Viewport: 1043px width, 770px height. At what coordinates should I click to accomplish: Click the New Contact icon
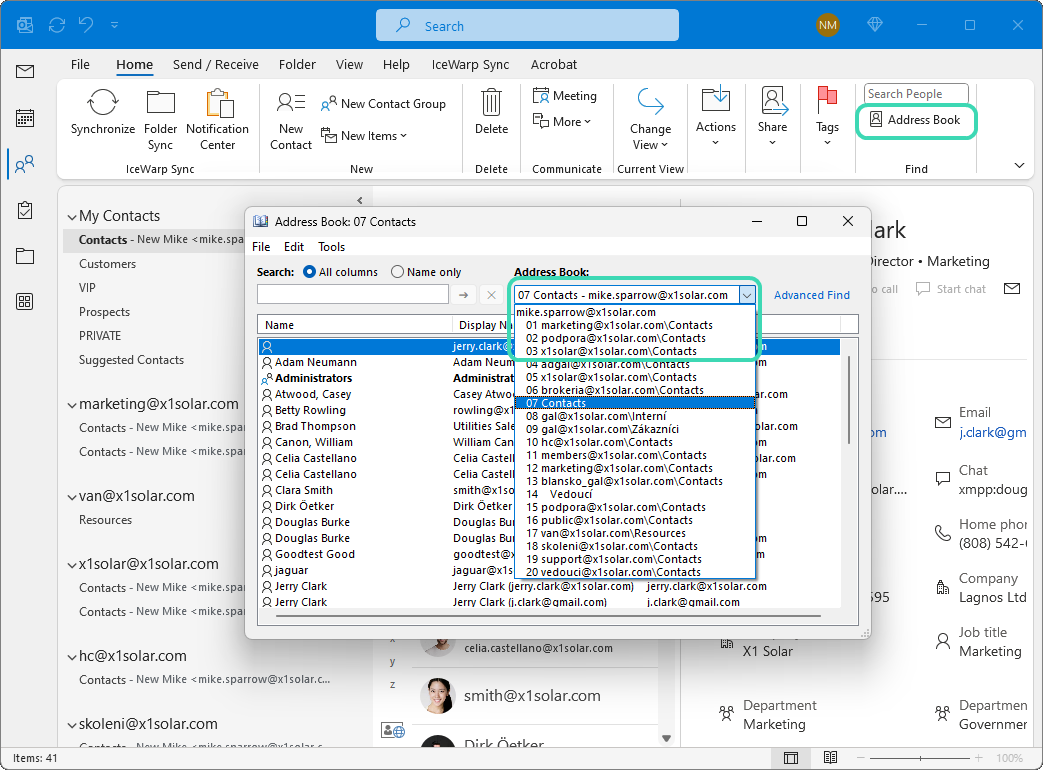(x=290, y=102)
